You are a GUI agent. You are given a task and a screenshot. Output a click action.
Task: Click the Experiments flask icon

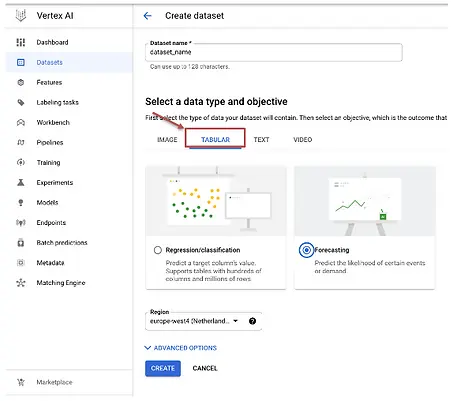click(x=21, y=182)
